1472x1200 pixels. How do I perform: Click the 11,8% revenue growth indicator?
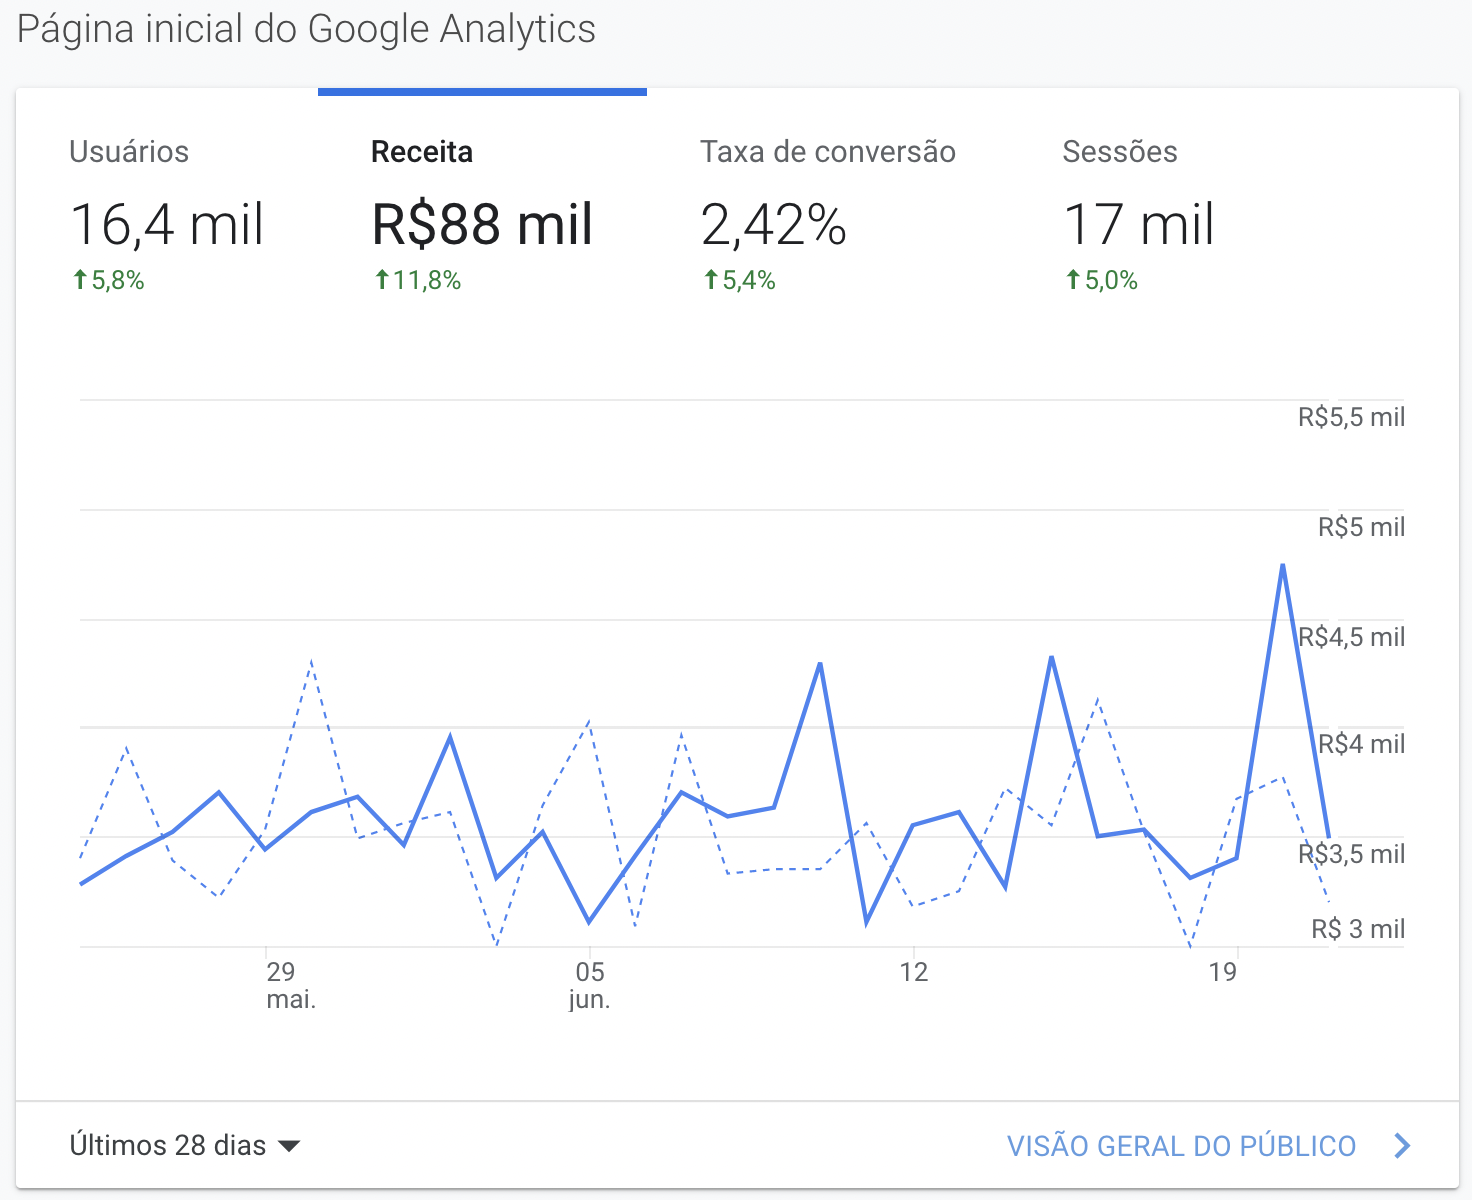pos(417,281)
